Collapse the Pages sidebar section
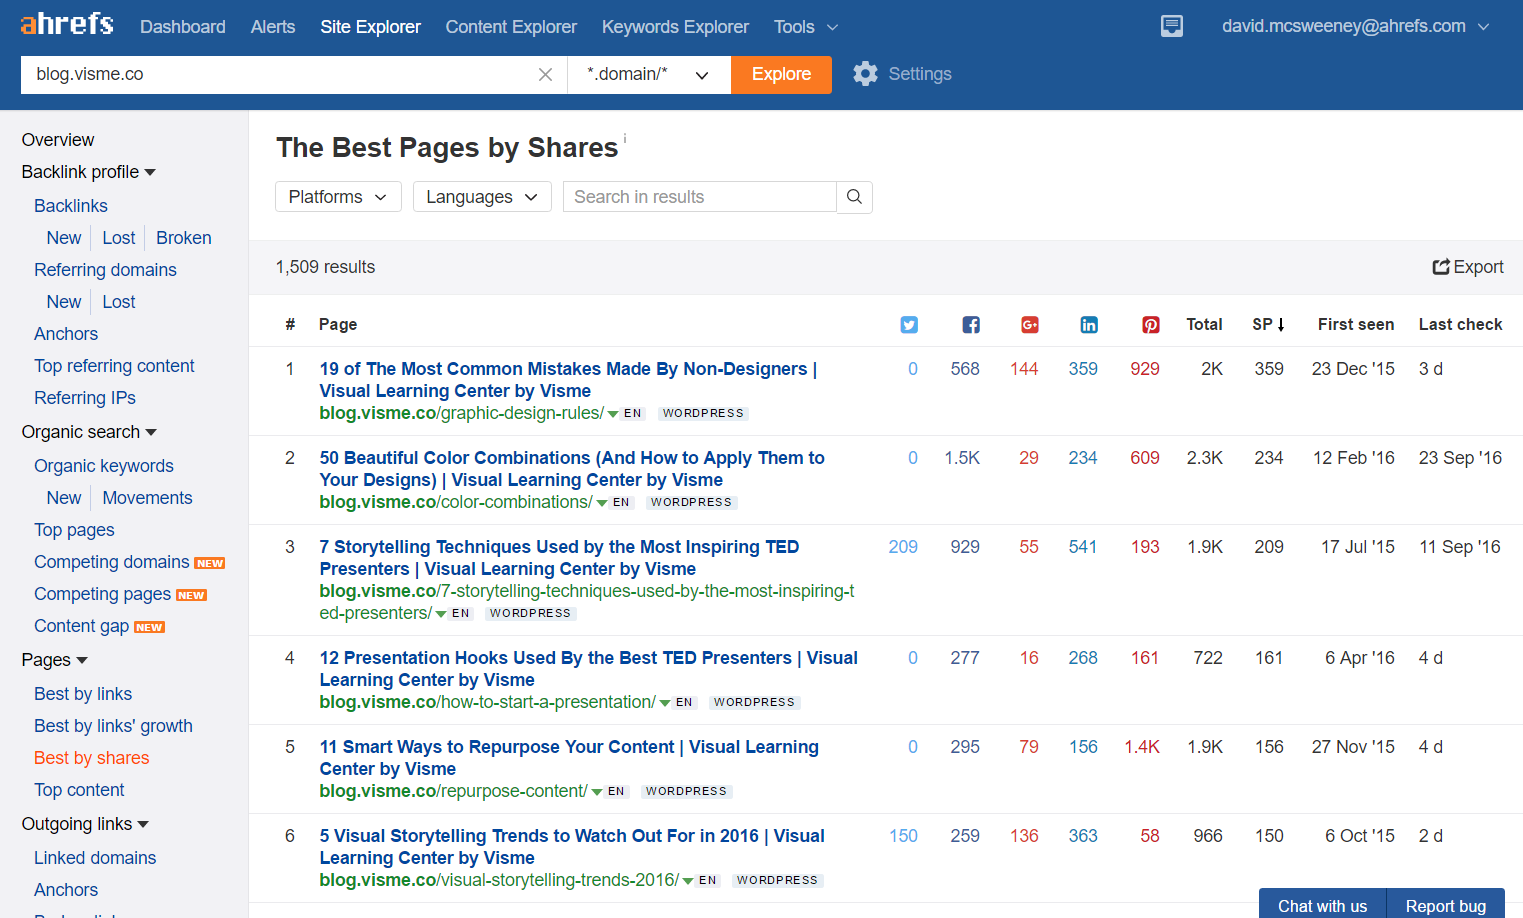Screen dimensions: 1523x918 (55, 660)
